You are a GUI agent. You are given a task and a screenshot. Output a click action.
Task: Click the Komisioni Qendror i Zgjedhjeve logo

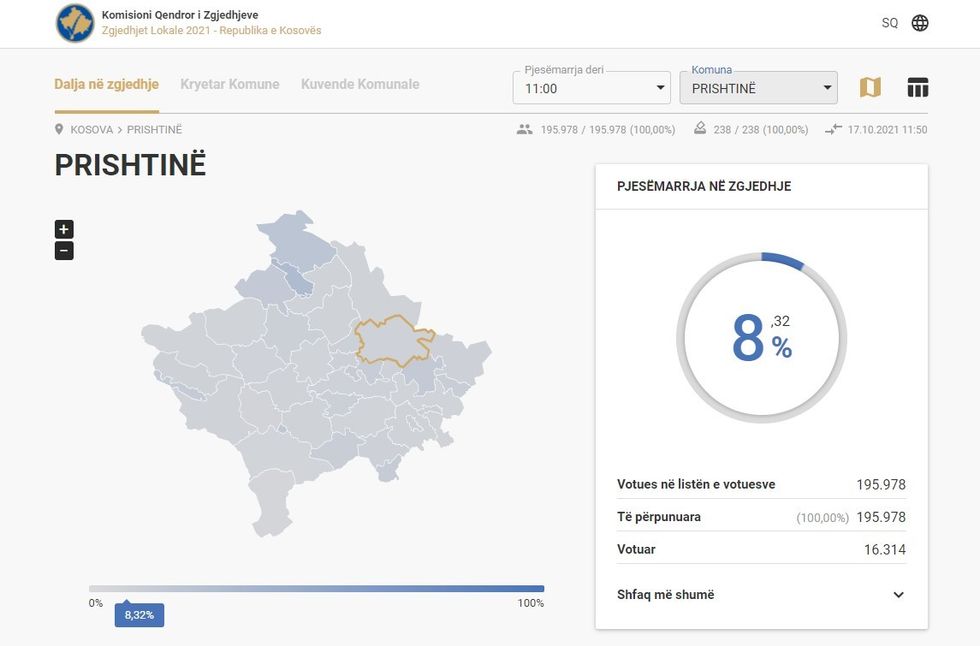(76, 23)
